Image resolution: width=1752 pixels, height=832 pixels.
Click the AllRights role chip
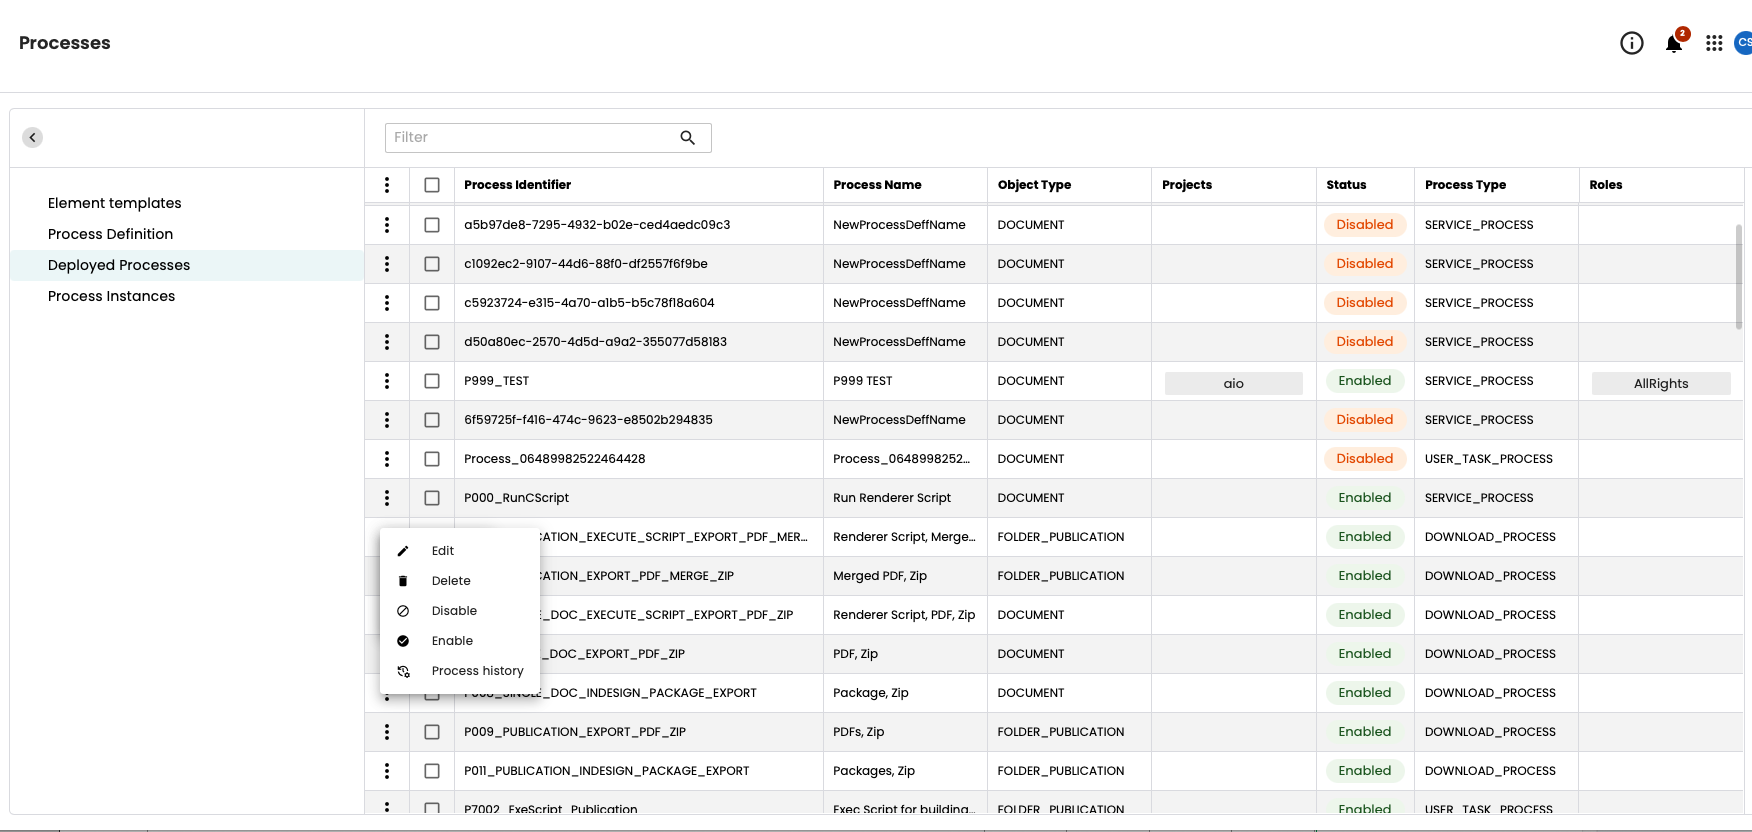(1661, 383)
